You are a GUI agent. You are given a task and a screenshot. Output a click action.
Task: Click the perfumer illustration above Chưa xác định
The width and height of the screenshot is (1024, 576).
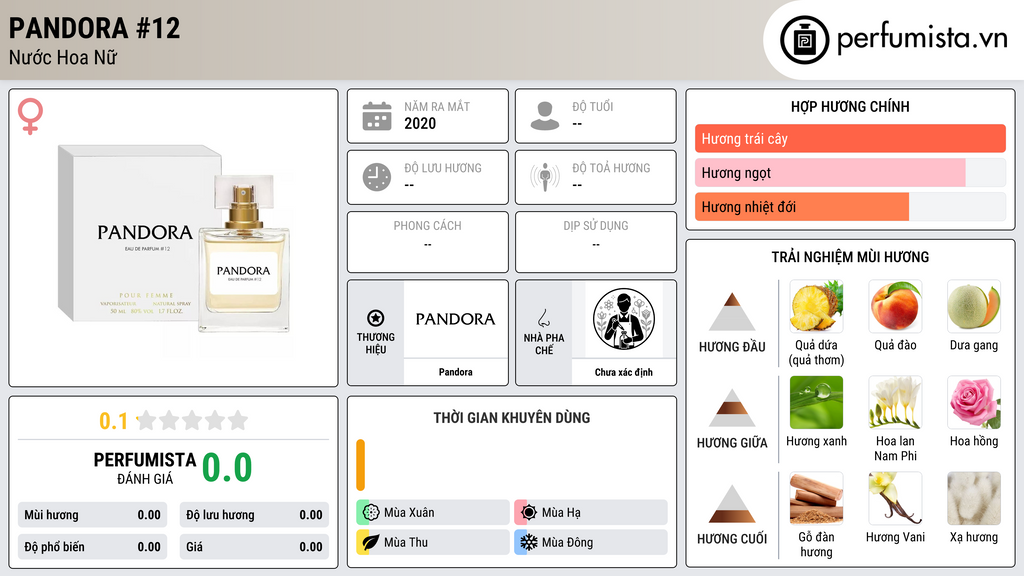point(624,319)
